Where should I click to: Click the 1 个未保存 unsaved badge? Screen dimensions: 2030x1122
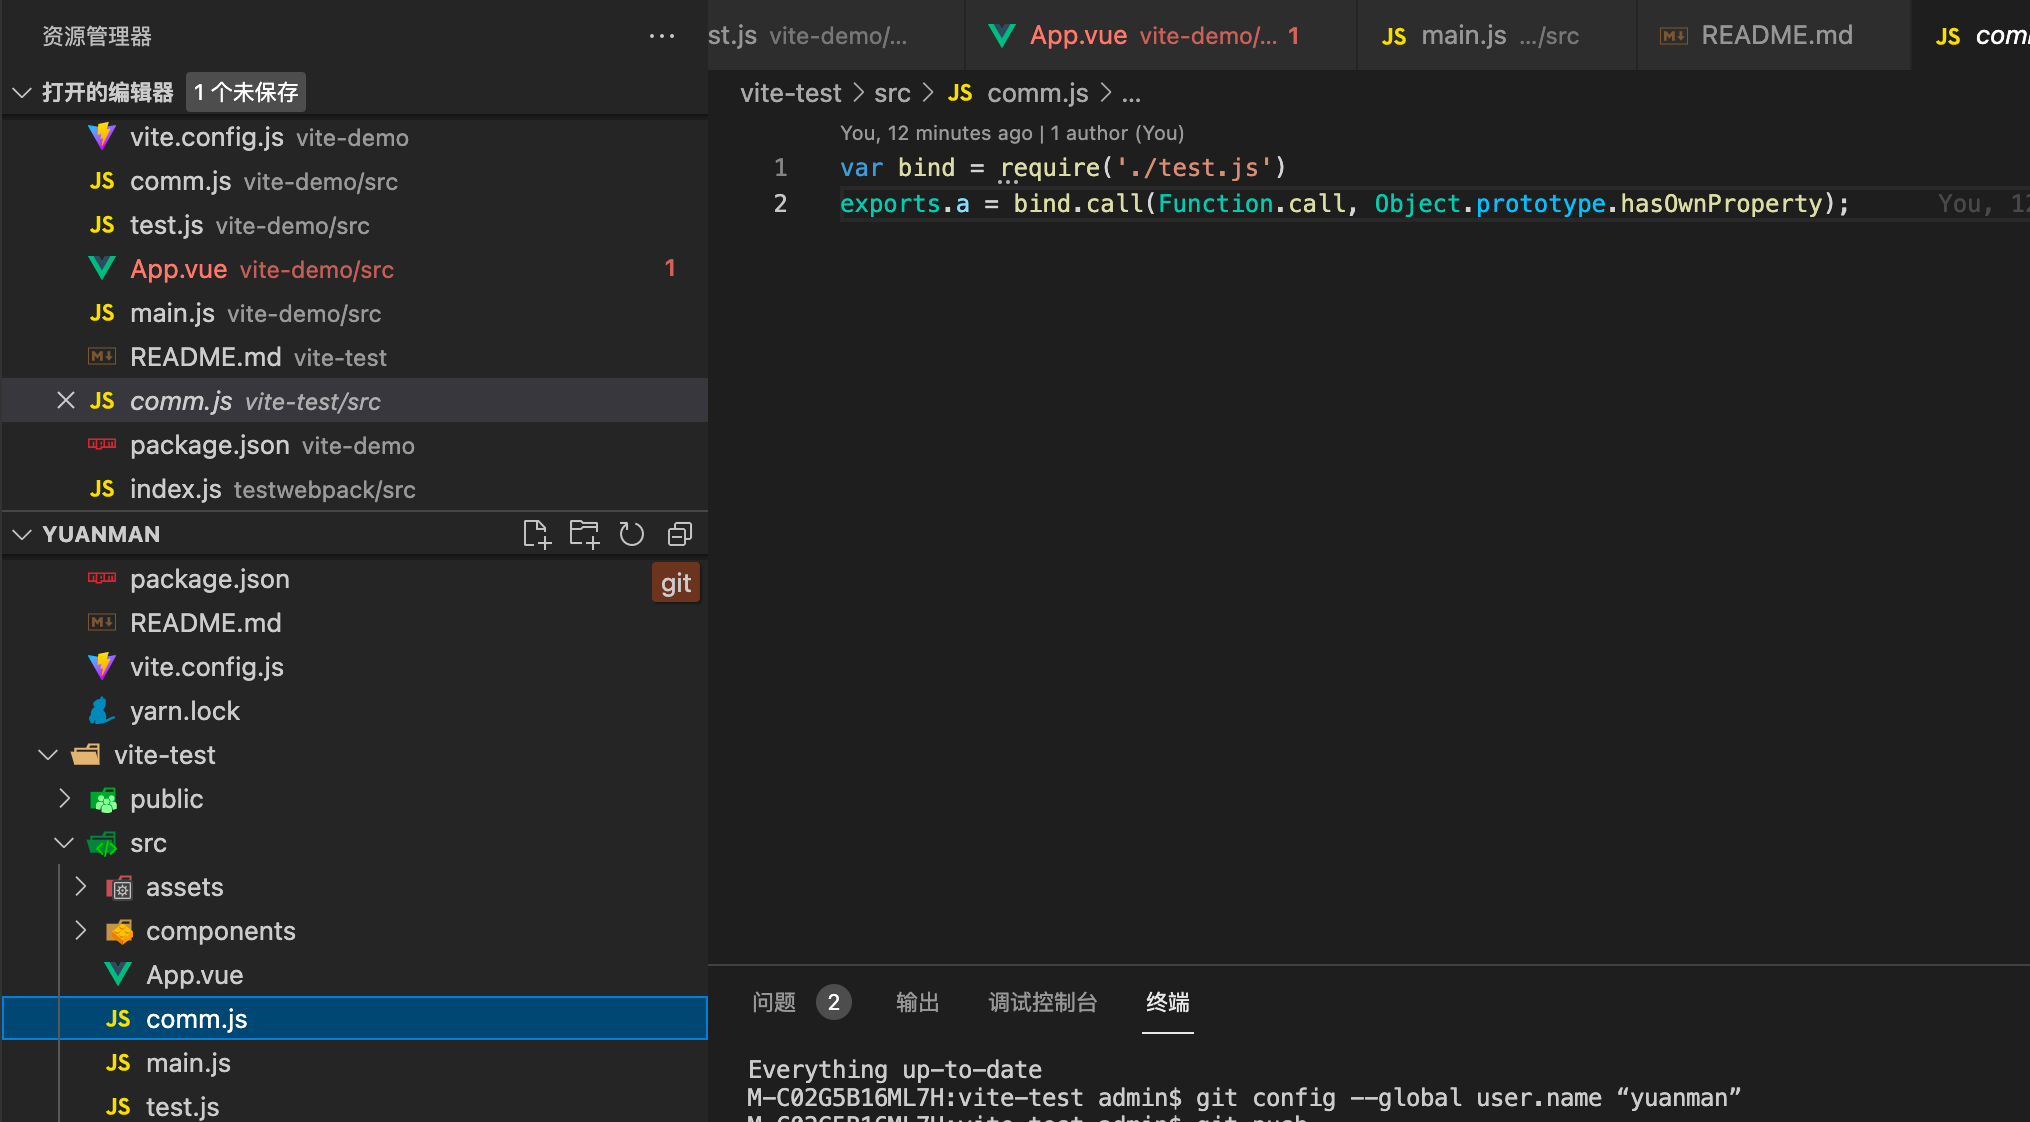coord(245,92)
